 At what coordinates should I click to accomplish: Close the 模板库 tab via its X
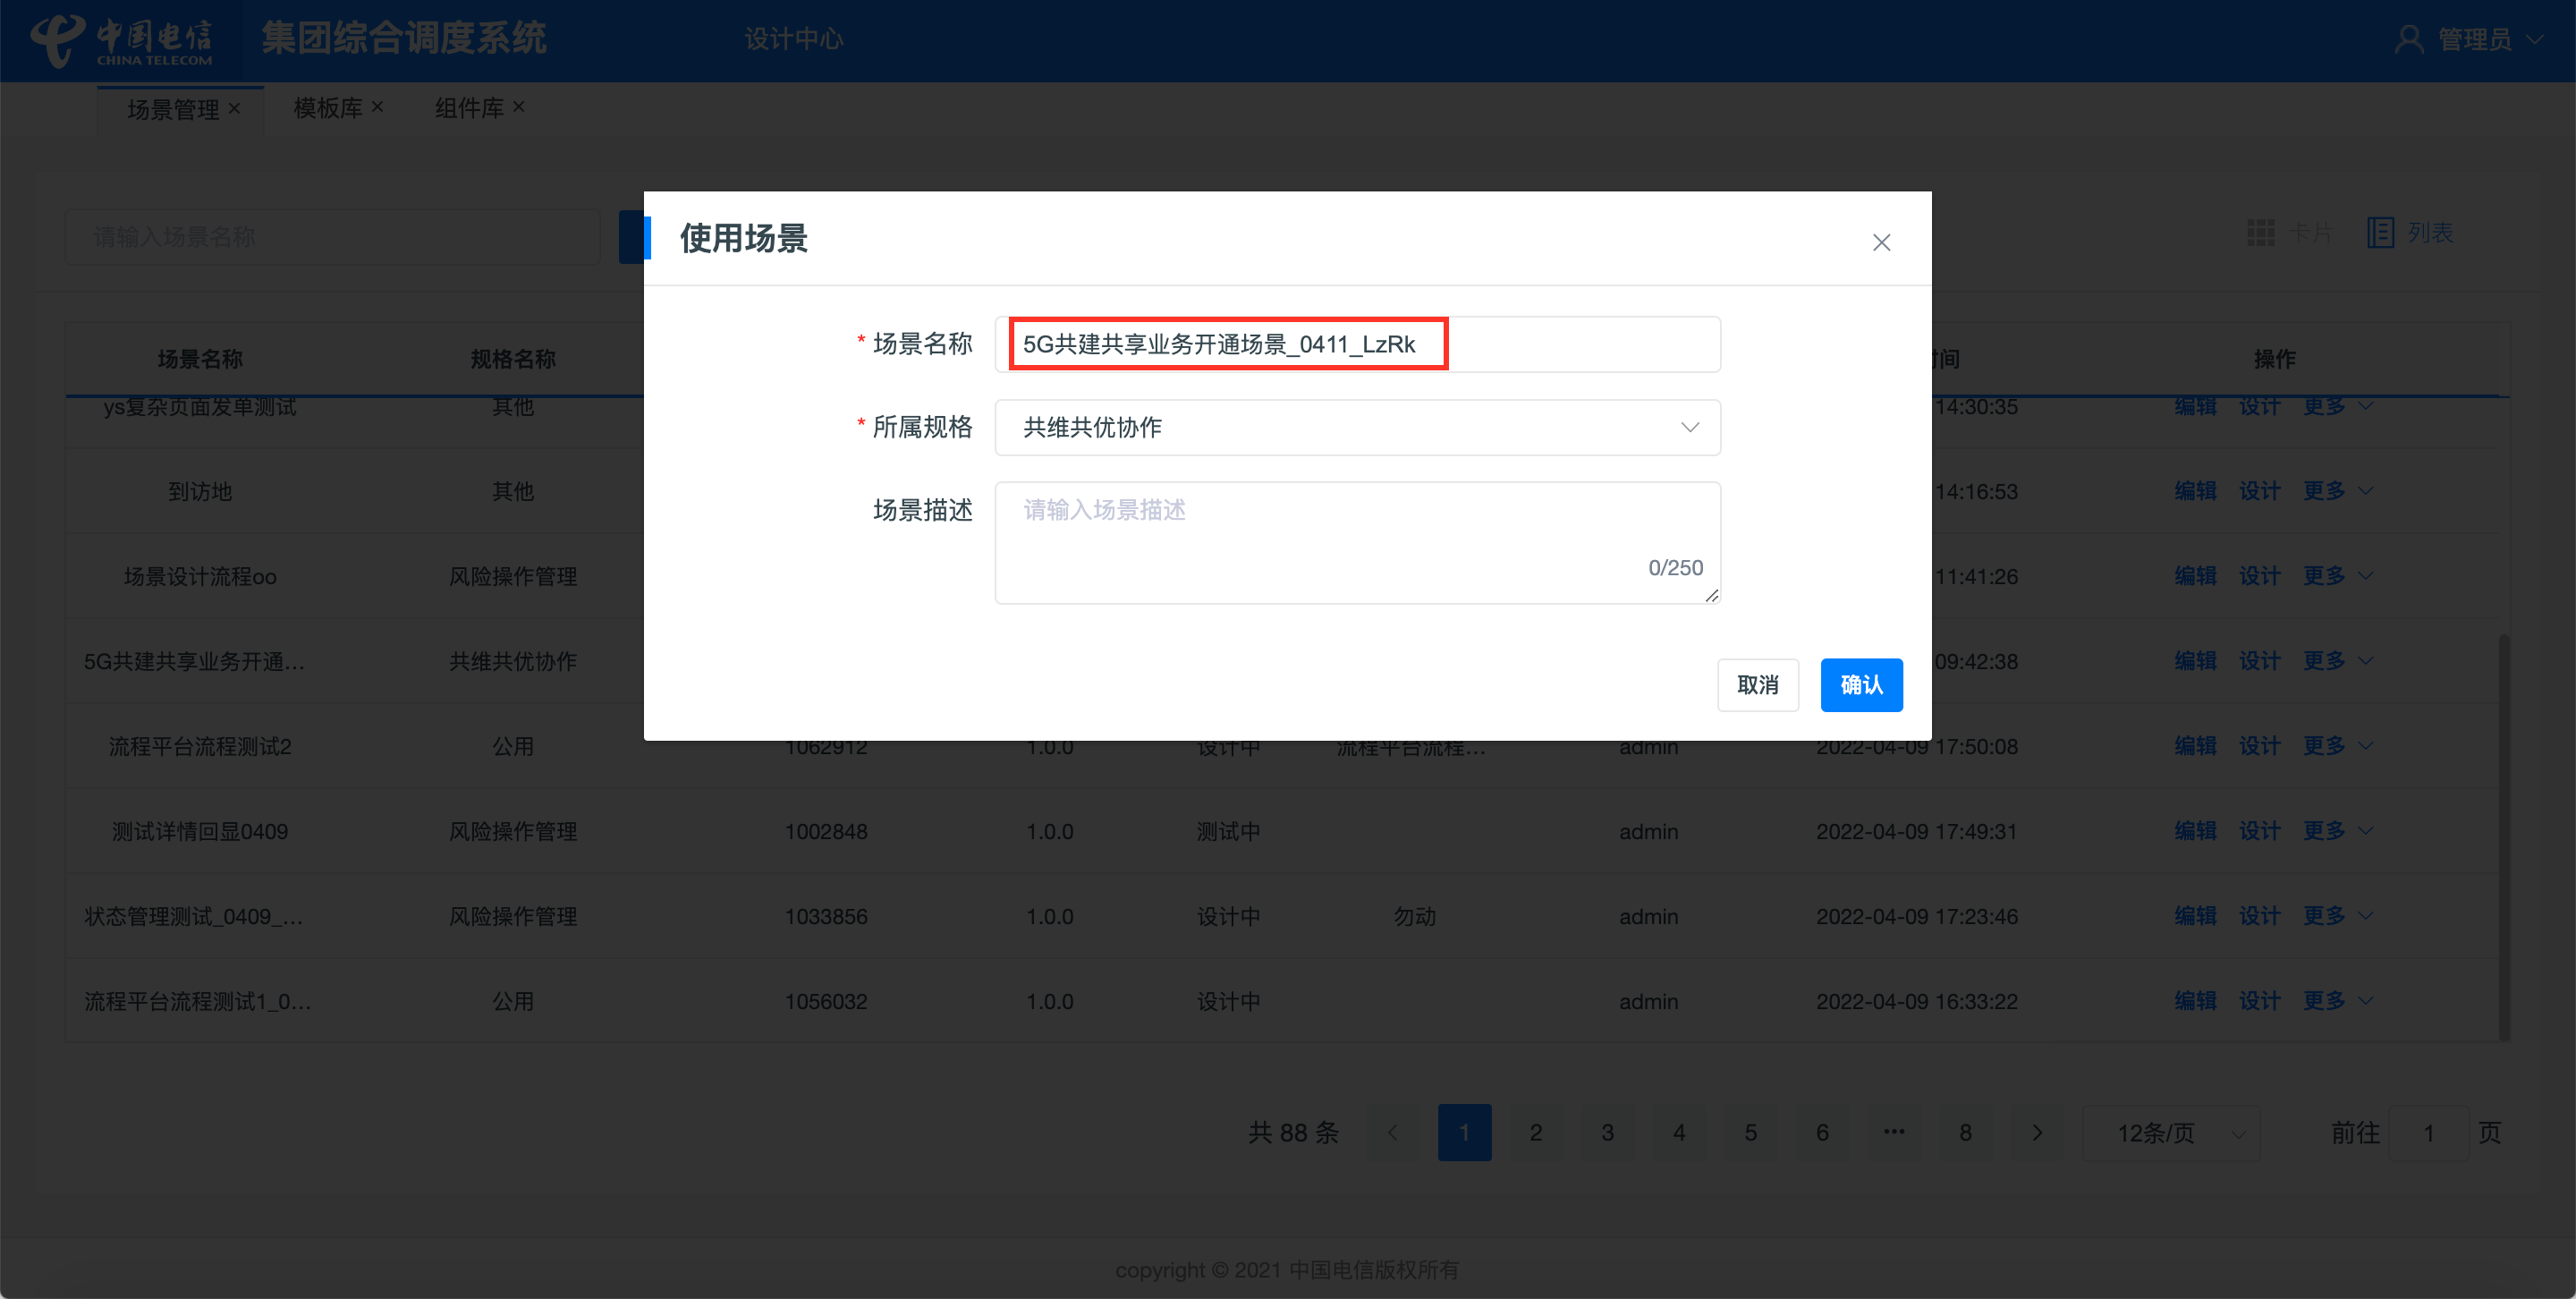click(377, 107)
